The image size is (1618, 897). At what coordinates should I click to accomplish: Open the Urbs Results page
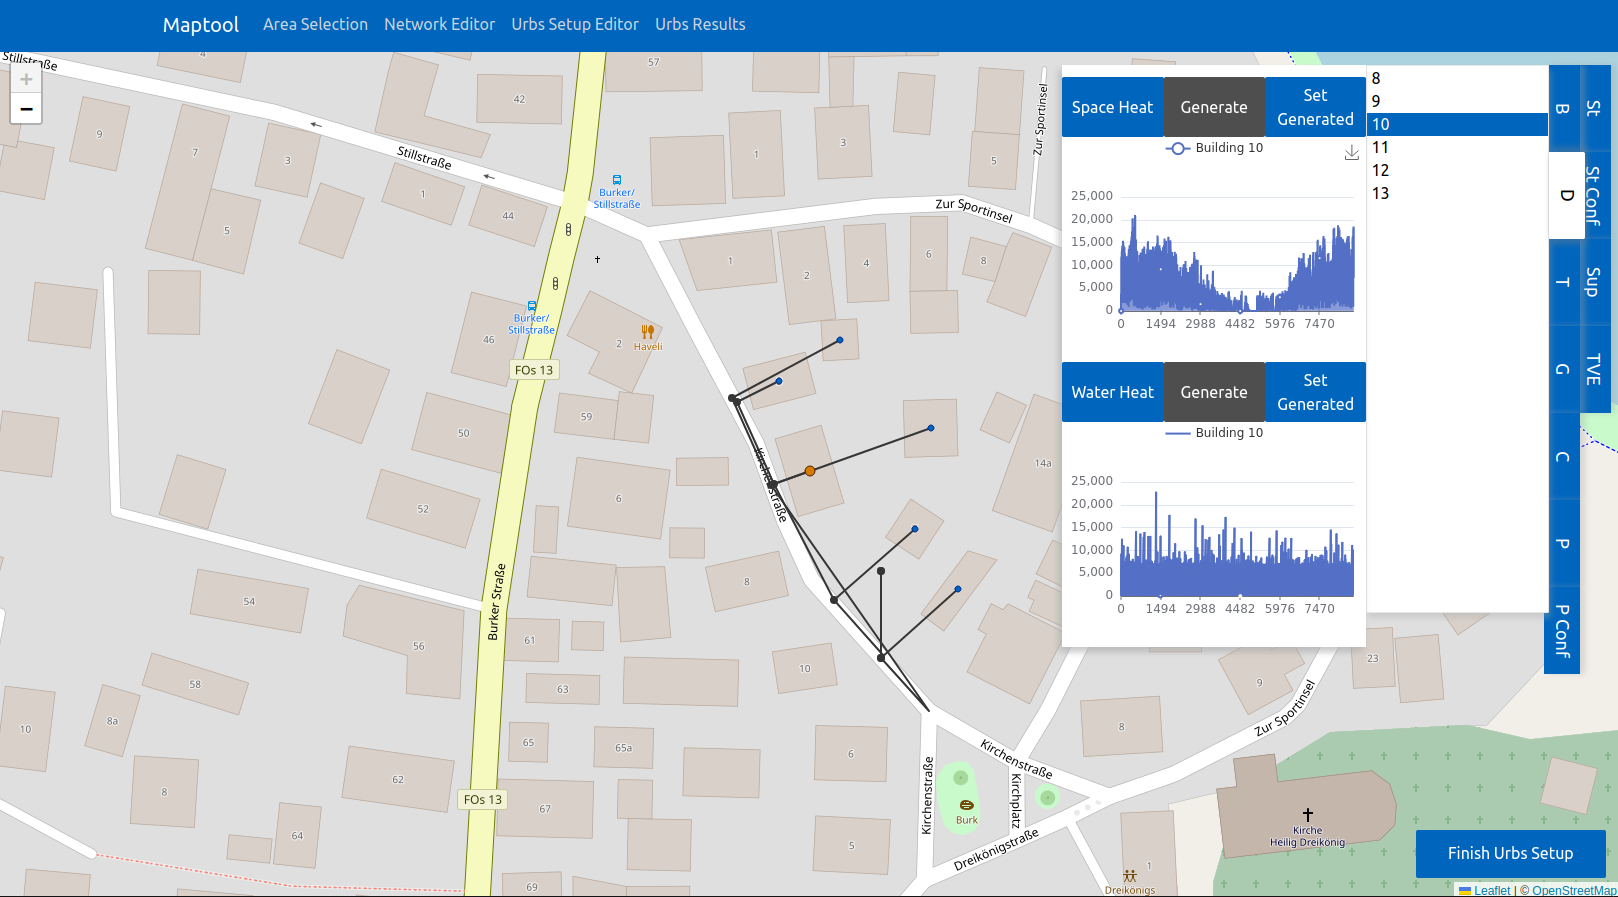point(700,24)
